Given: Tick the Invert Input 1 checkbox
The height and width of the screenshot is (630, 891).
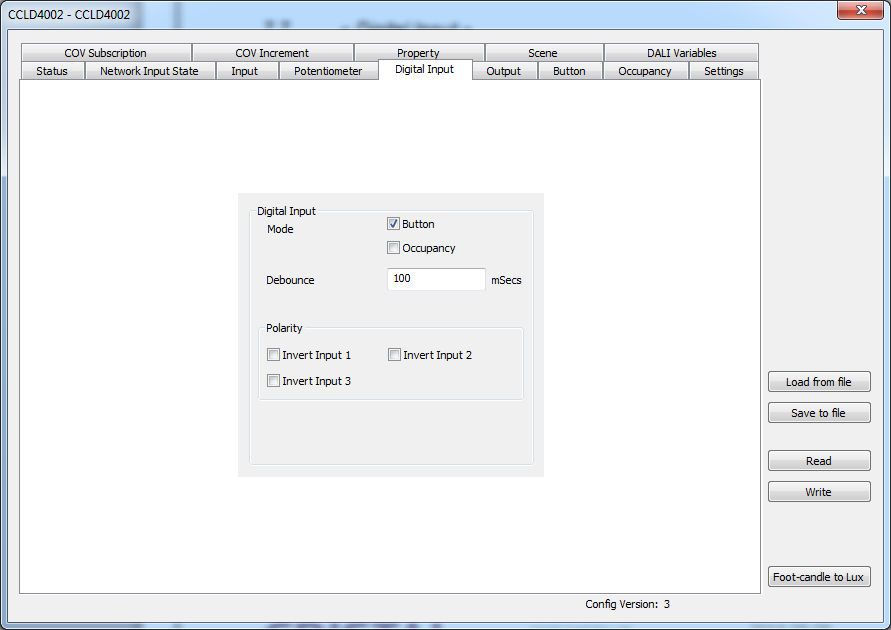Looking at the screenshot, I should (x=273, y=355).
